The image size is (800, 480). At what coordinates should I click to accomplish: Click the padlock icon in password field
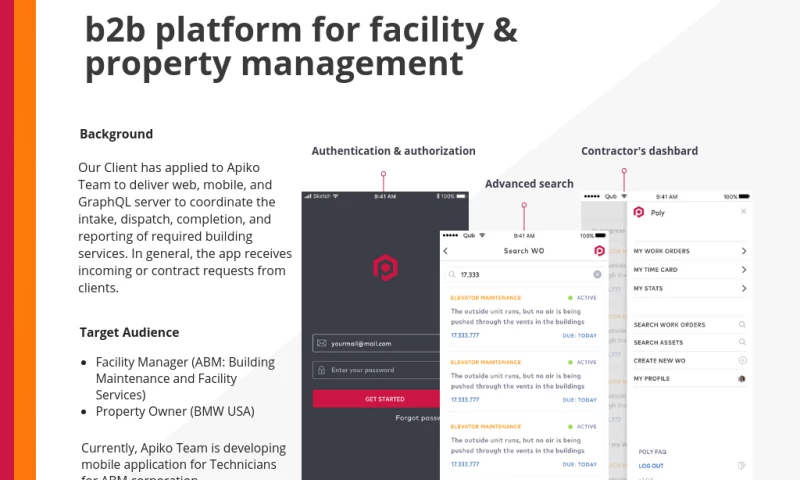click(321, 370)
